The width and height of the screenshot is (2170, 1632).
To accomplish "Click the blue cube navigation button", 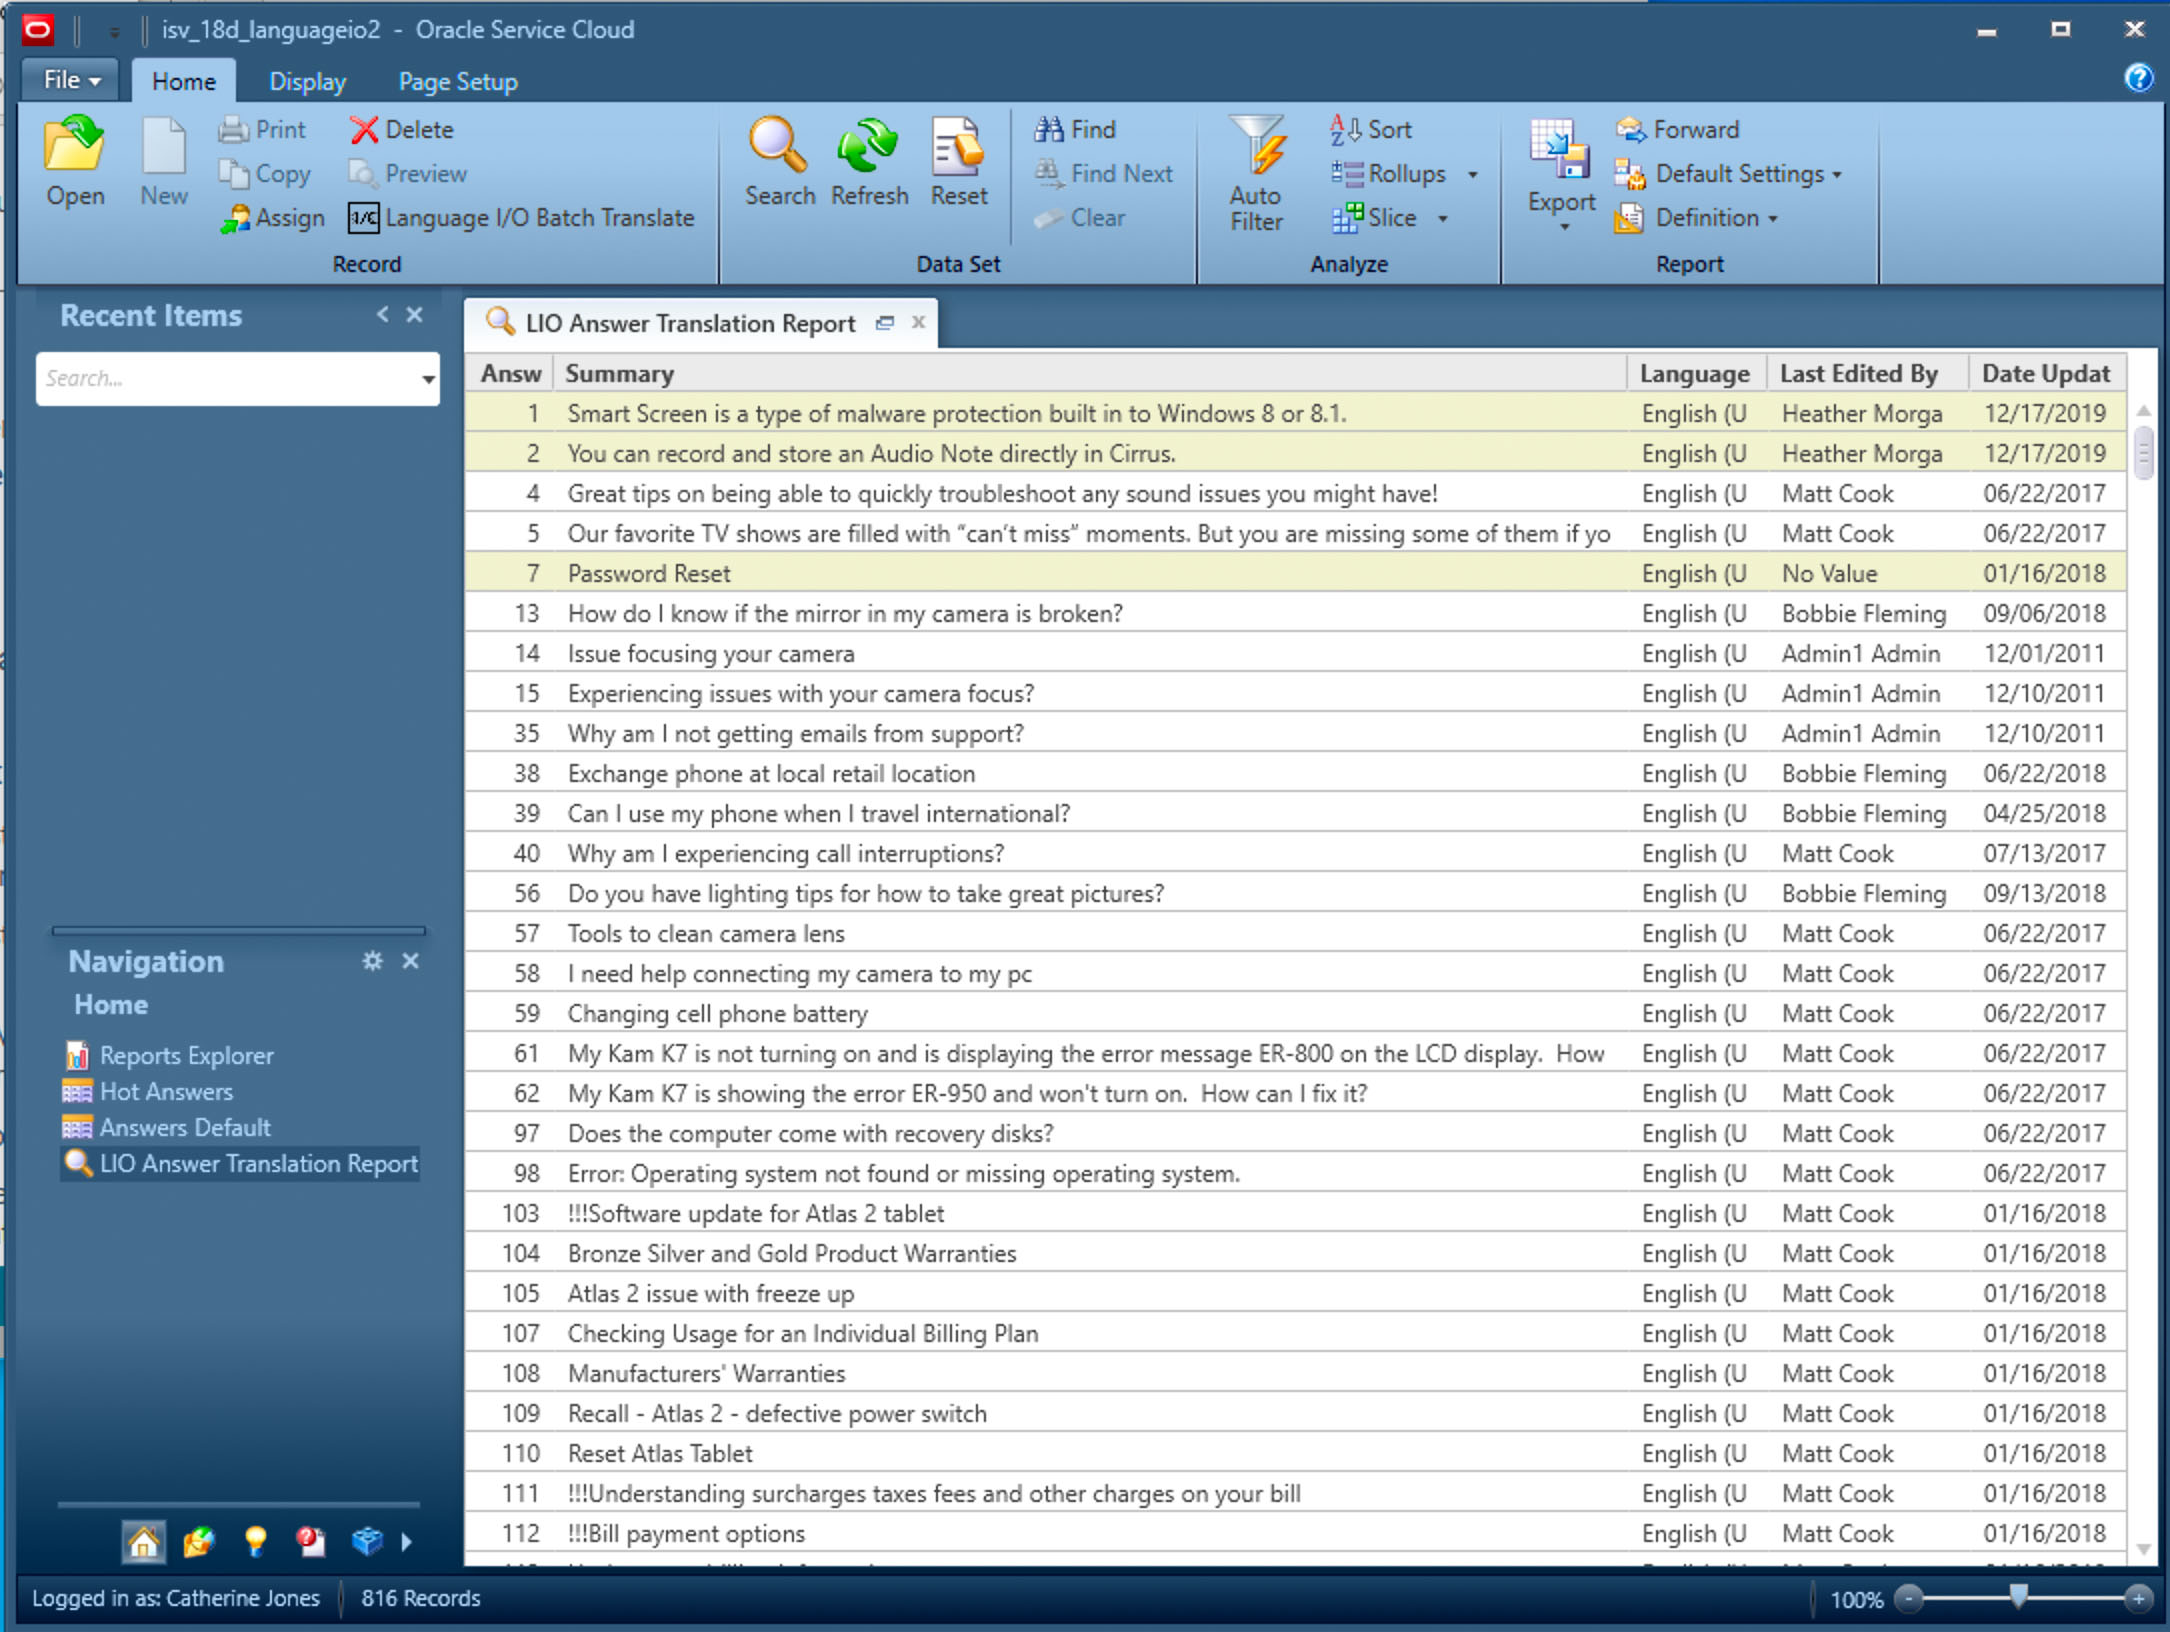I will tap(367, 1541).
